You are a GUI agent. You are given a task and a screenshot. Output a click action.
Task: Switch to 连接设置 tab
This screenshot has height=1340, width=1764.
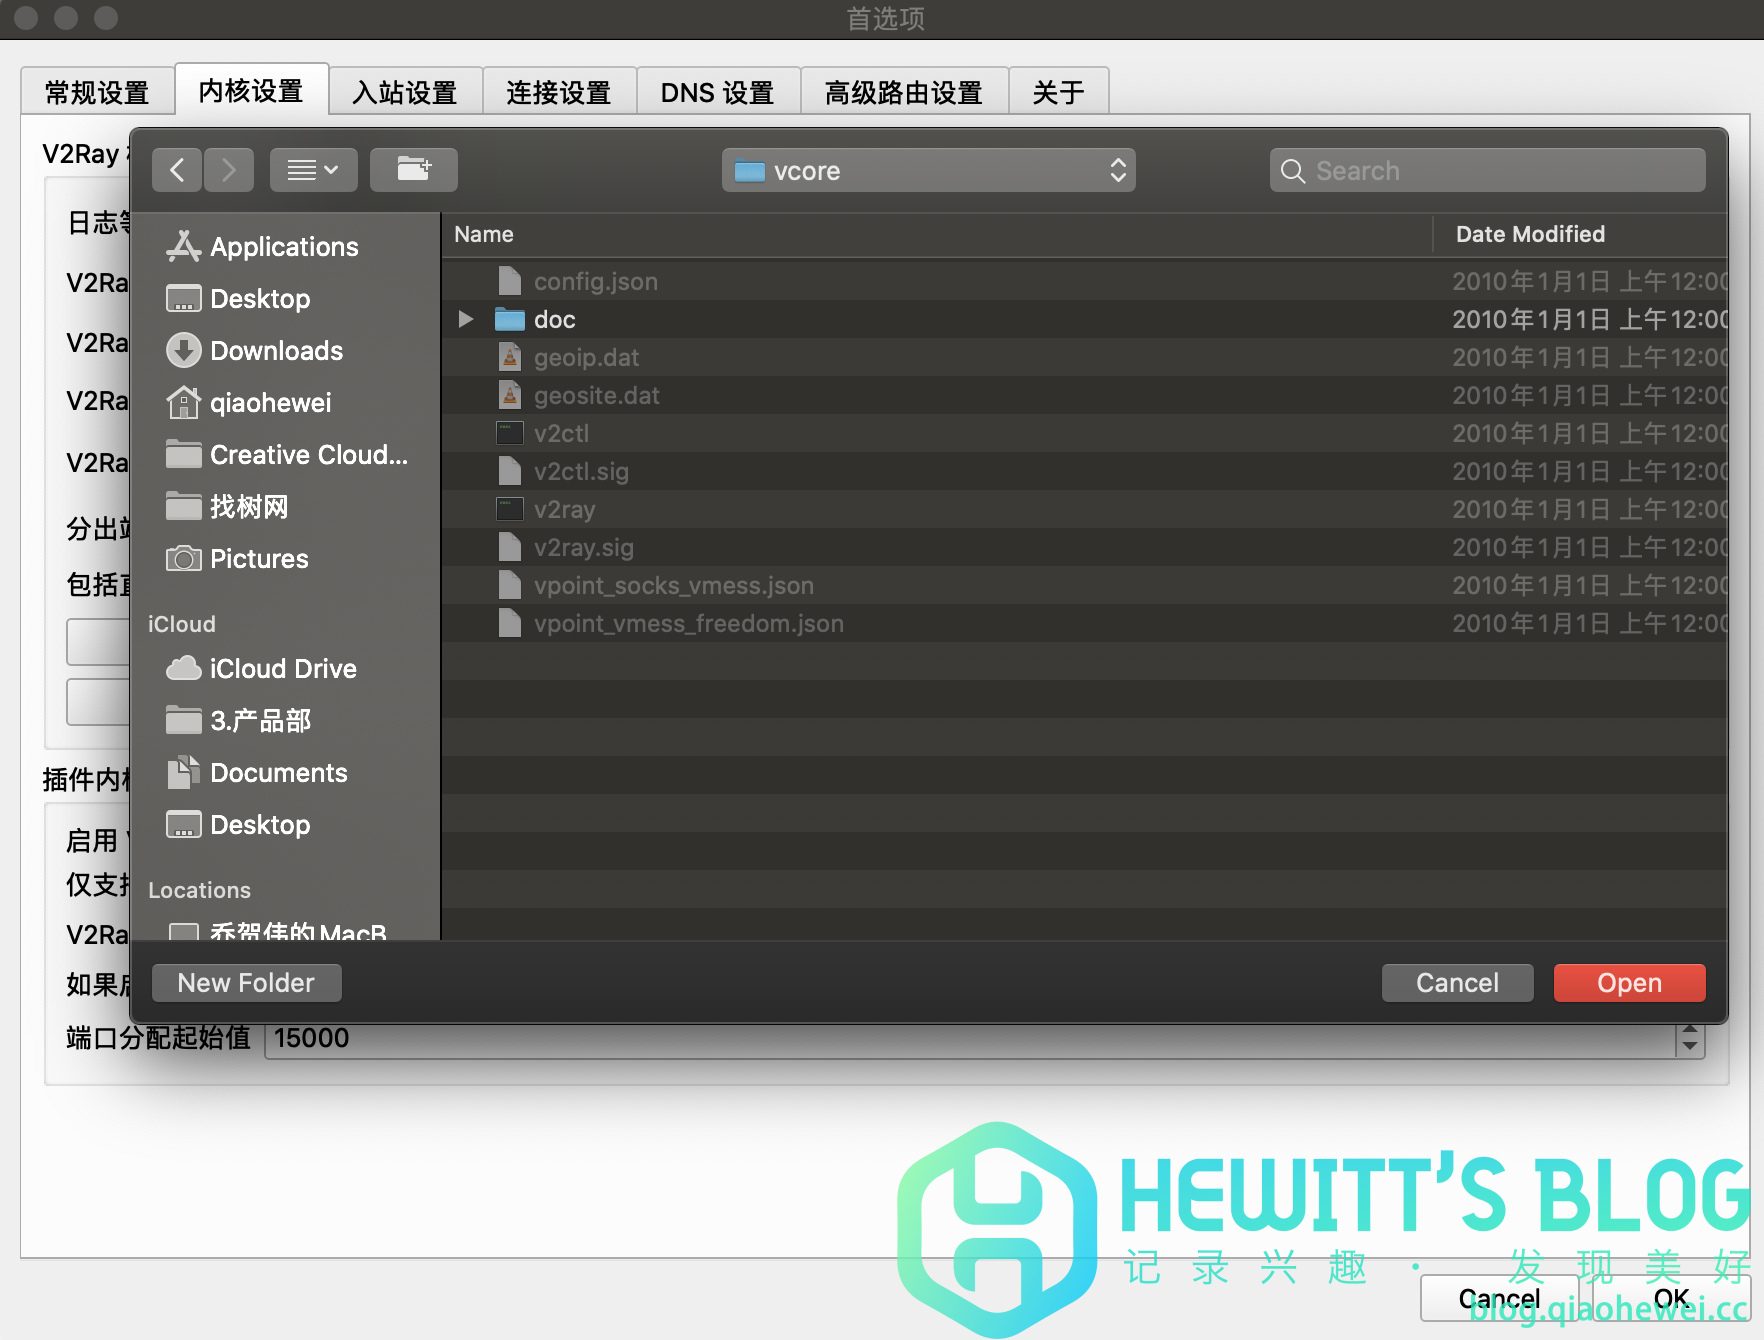click(x=559, y=92)
